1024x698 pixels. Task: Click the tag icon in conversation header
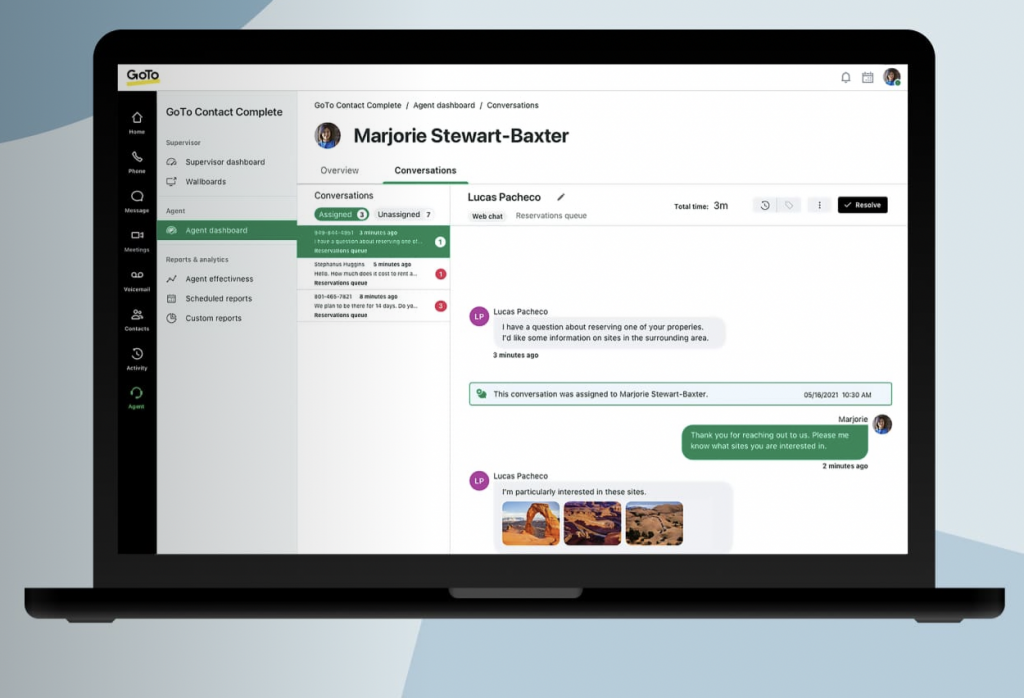point(789,205)
